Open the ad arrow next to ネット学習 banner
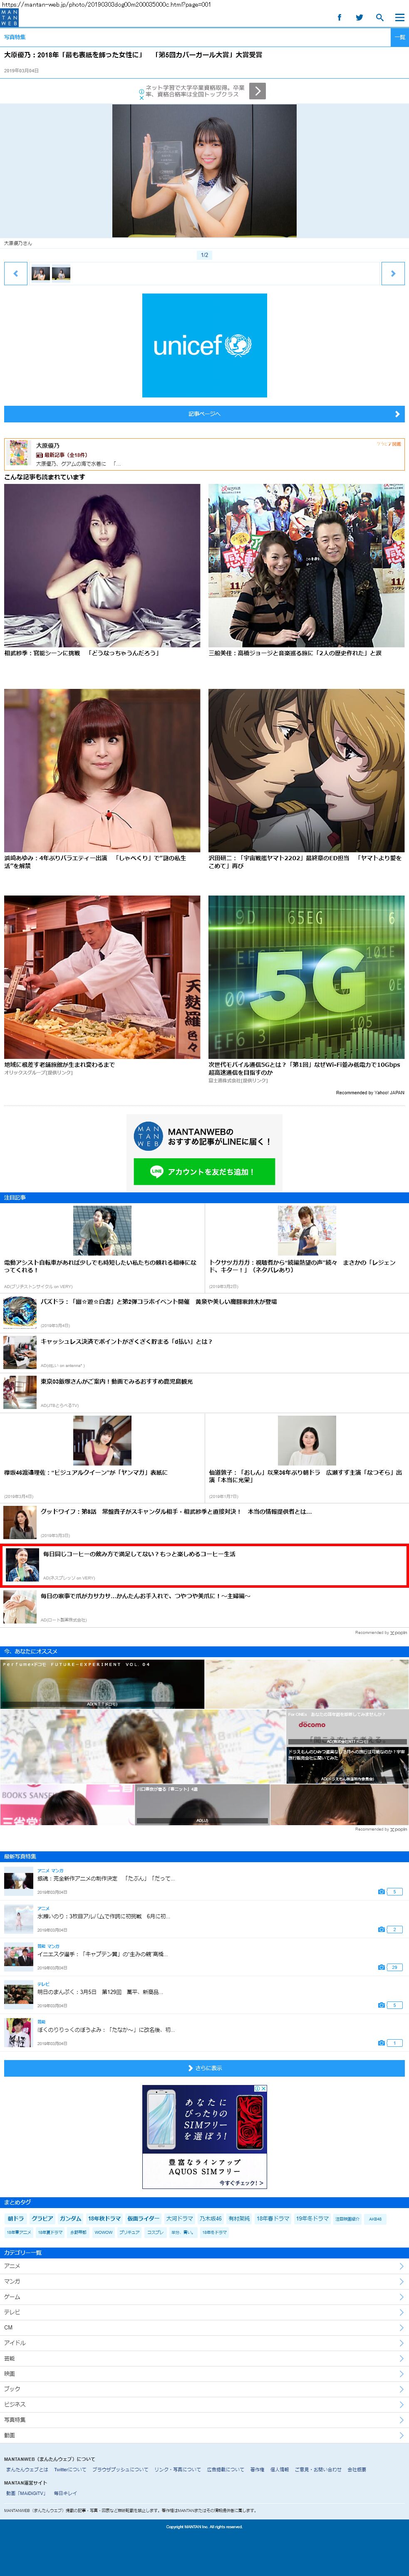This screenshot has height=2576, width=409. (x=257, y=91)
